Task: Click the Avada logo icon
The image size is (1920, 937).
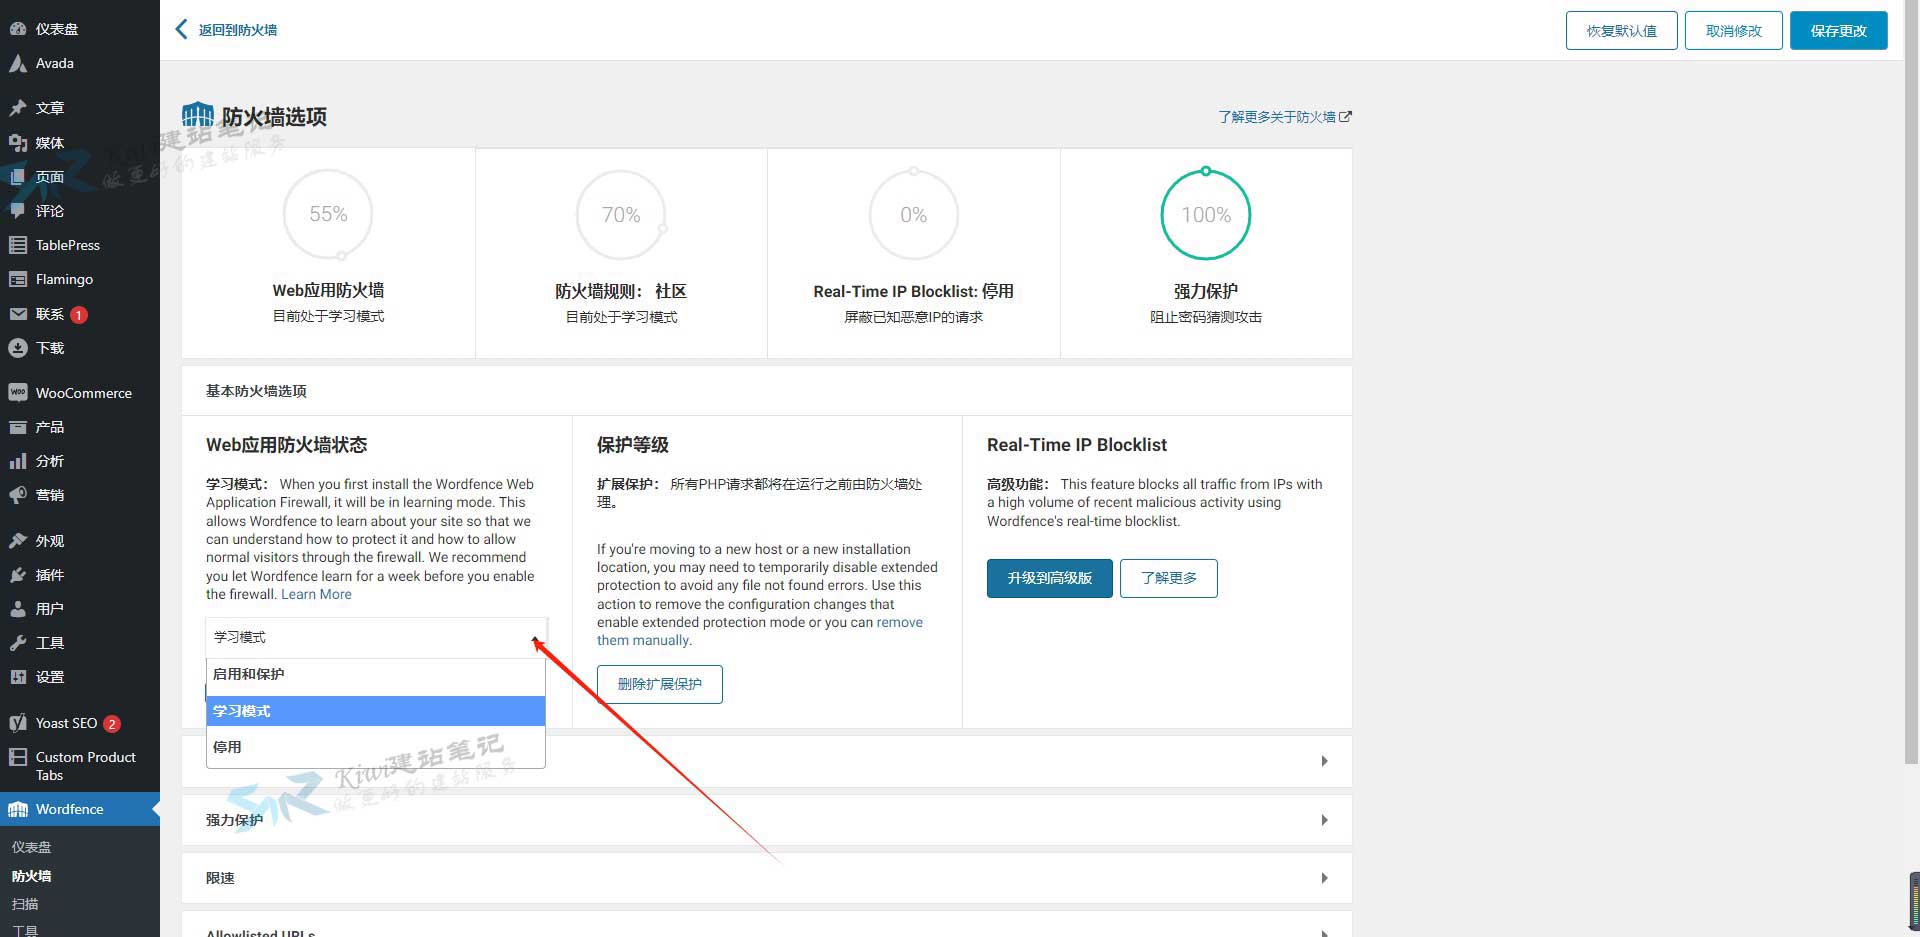Action: [x=18, y=63]
